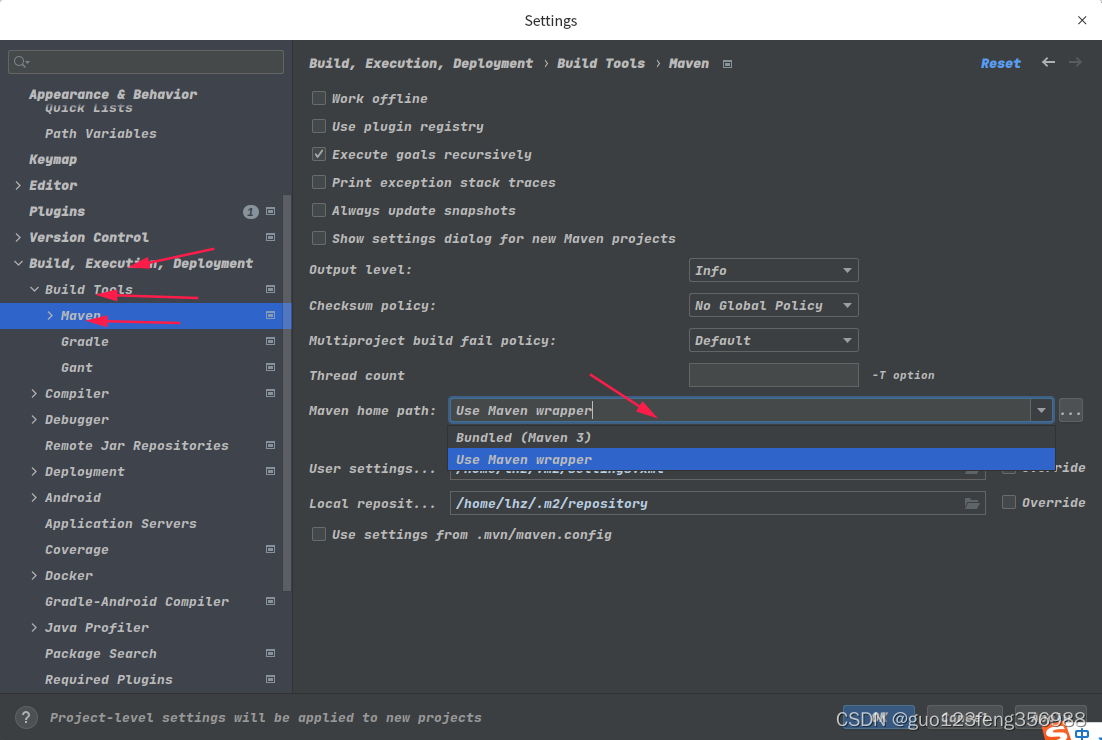1102x740 pixels.
Task: Enable Always update snapshots checkbox
Action: click(318, 210)
